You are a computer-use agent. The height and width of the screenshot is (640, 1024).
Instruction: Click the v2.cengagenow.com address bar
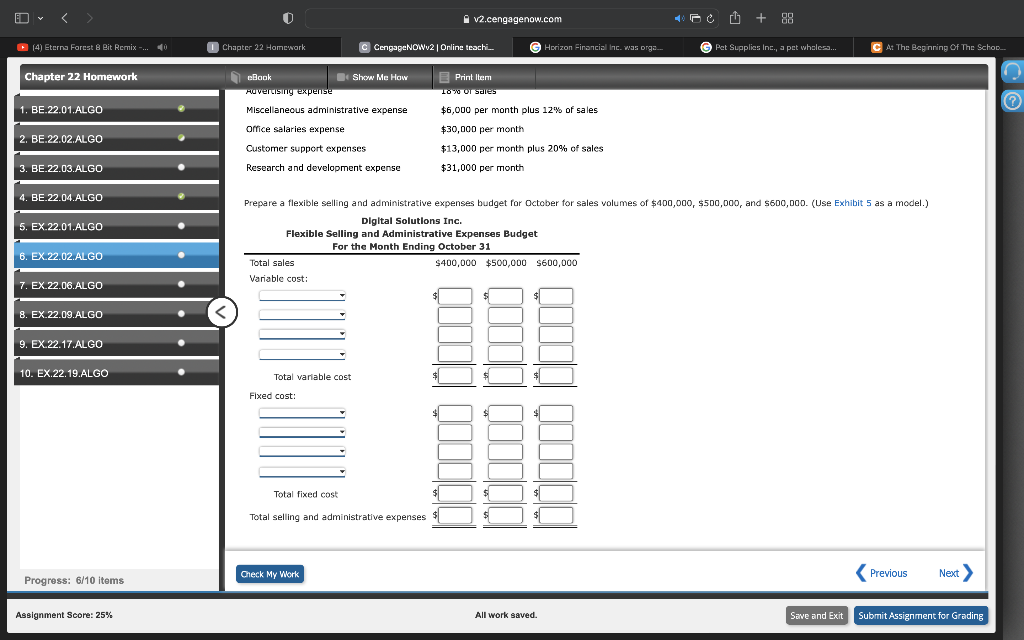512,19
